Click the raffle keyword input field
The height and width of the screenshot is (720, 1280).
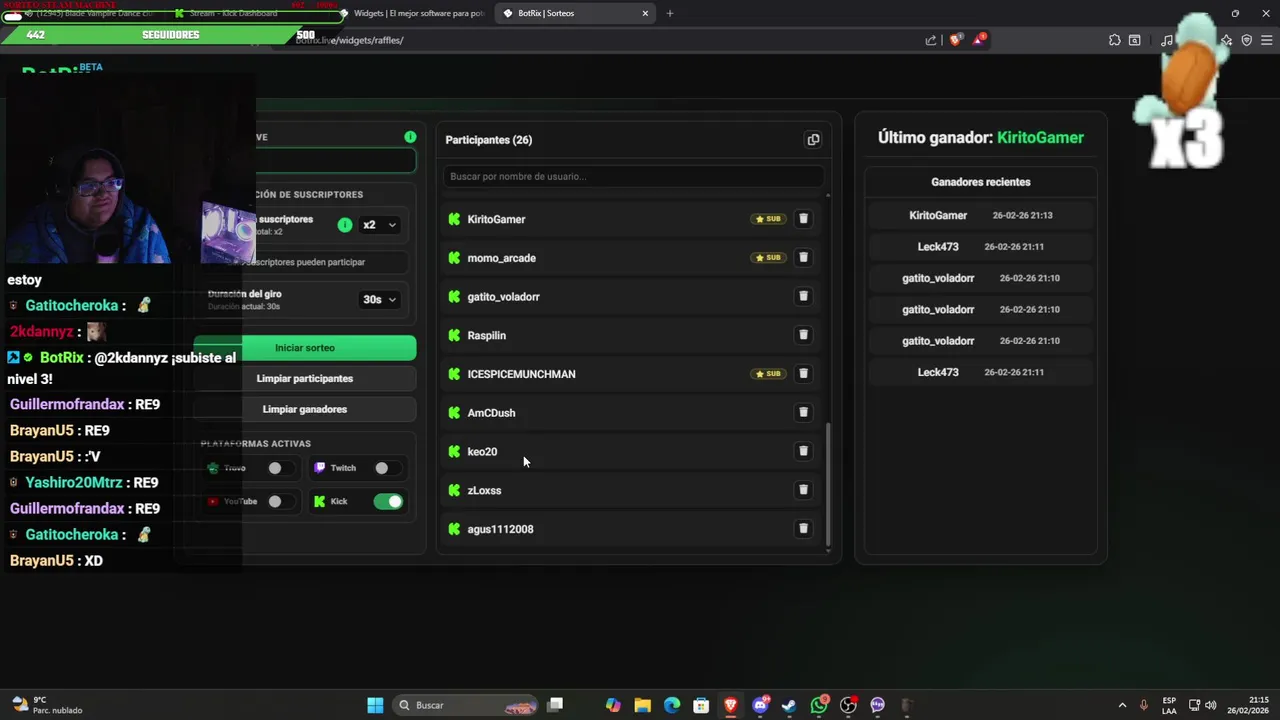(335, 161)
